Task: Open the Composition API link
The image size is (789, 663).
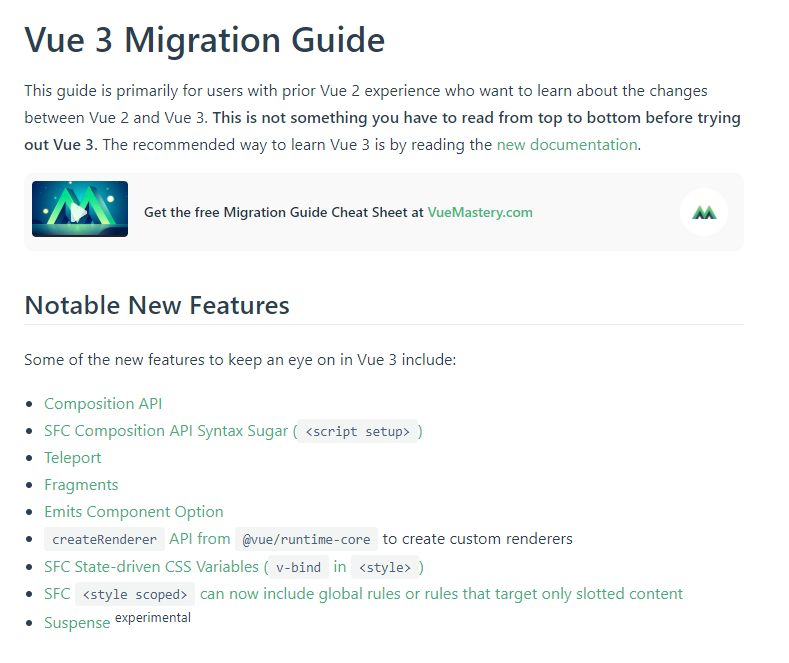Action: 103,404
